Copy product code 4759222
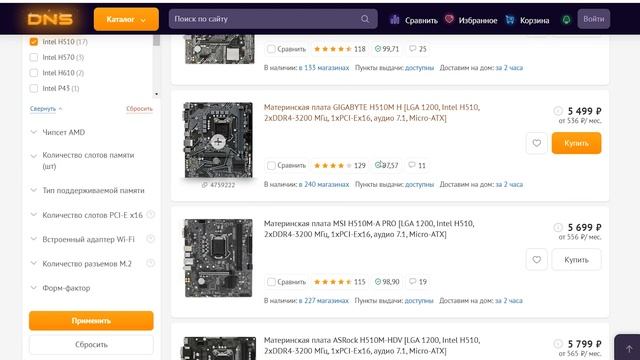Image resolution: width=640 pixels, height=360 pixels. coord(218,185)
